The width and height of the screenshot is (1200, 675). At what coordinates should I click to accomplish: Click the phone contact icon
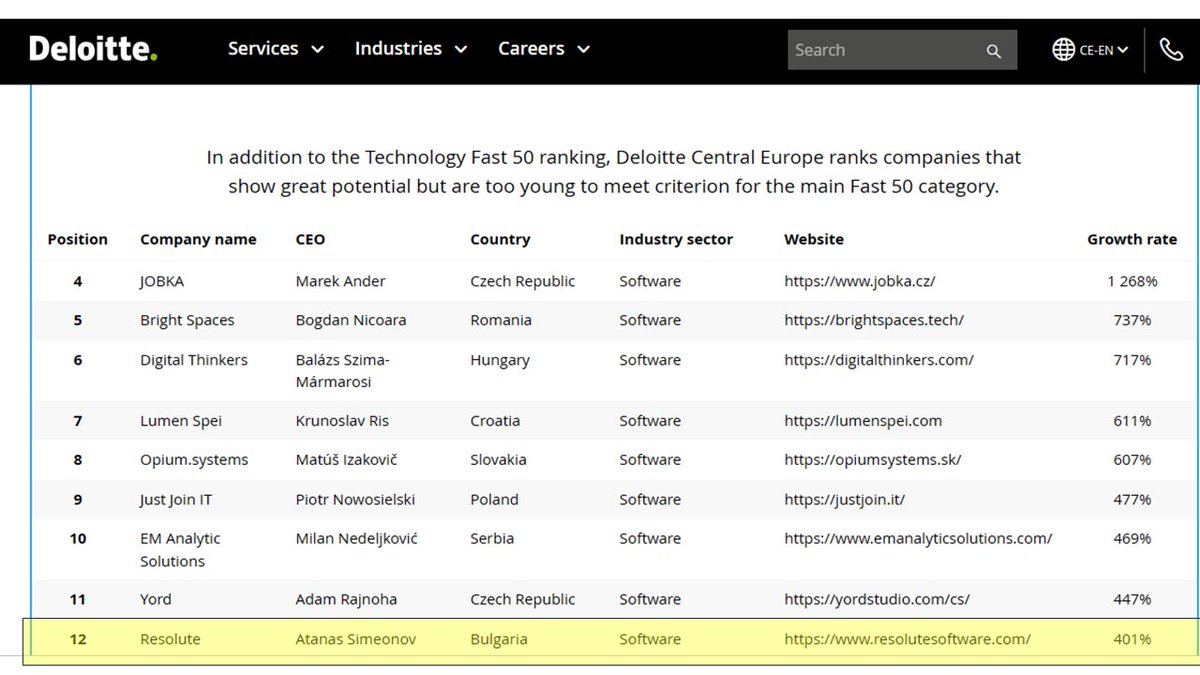tap(1171, 49)
